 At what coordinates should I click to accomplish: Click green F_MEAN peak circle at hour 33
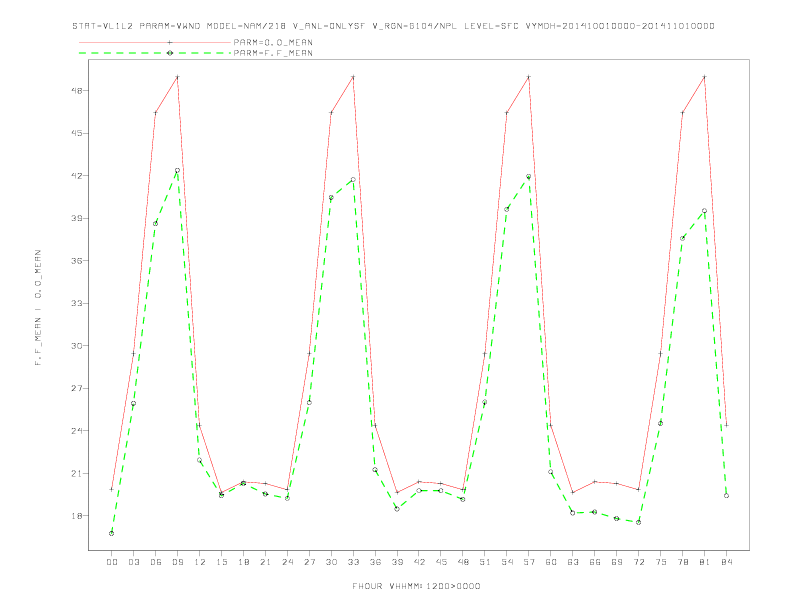pyautogui.click(x=353, y=180)
